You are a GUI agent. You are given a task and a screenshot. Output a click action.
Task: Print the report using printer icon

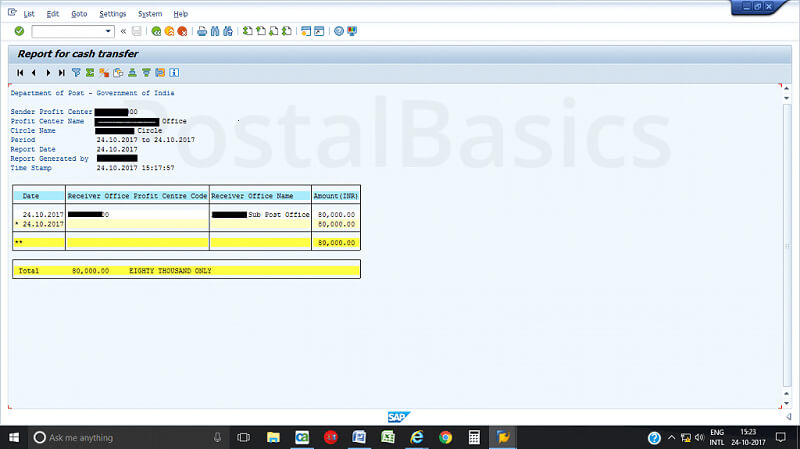pos(202,31)
